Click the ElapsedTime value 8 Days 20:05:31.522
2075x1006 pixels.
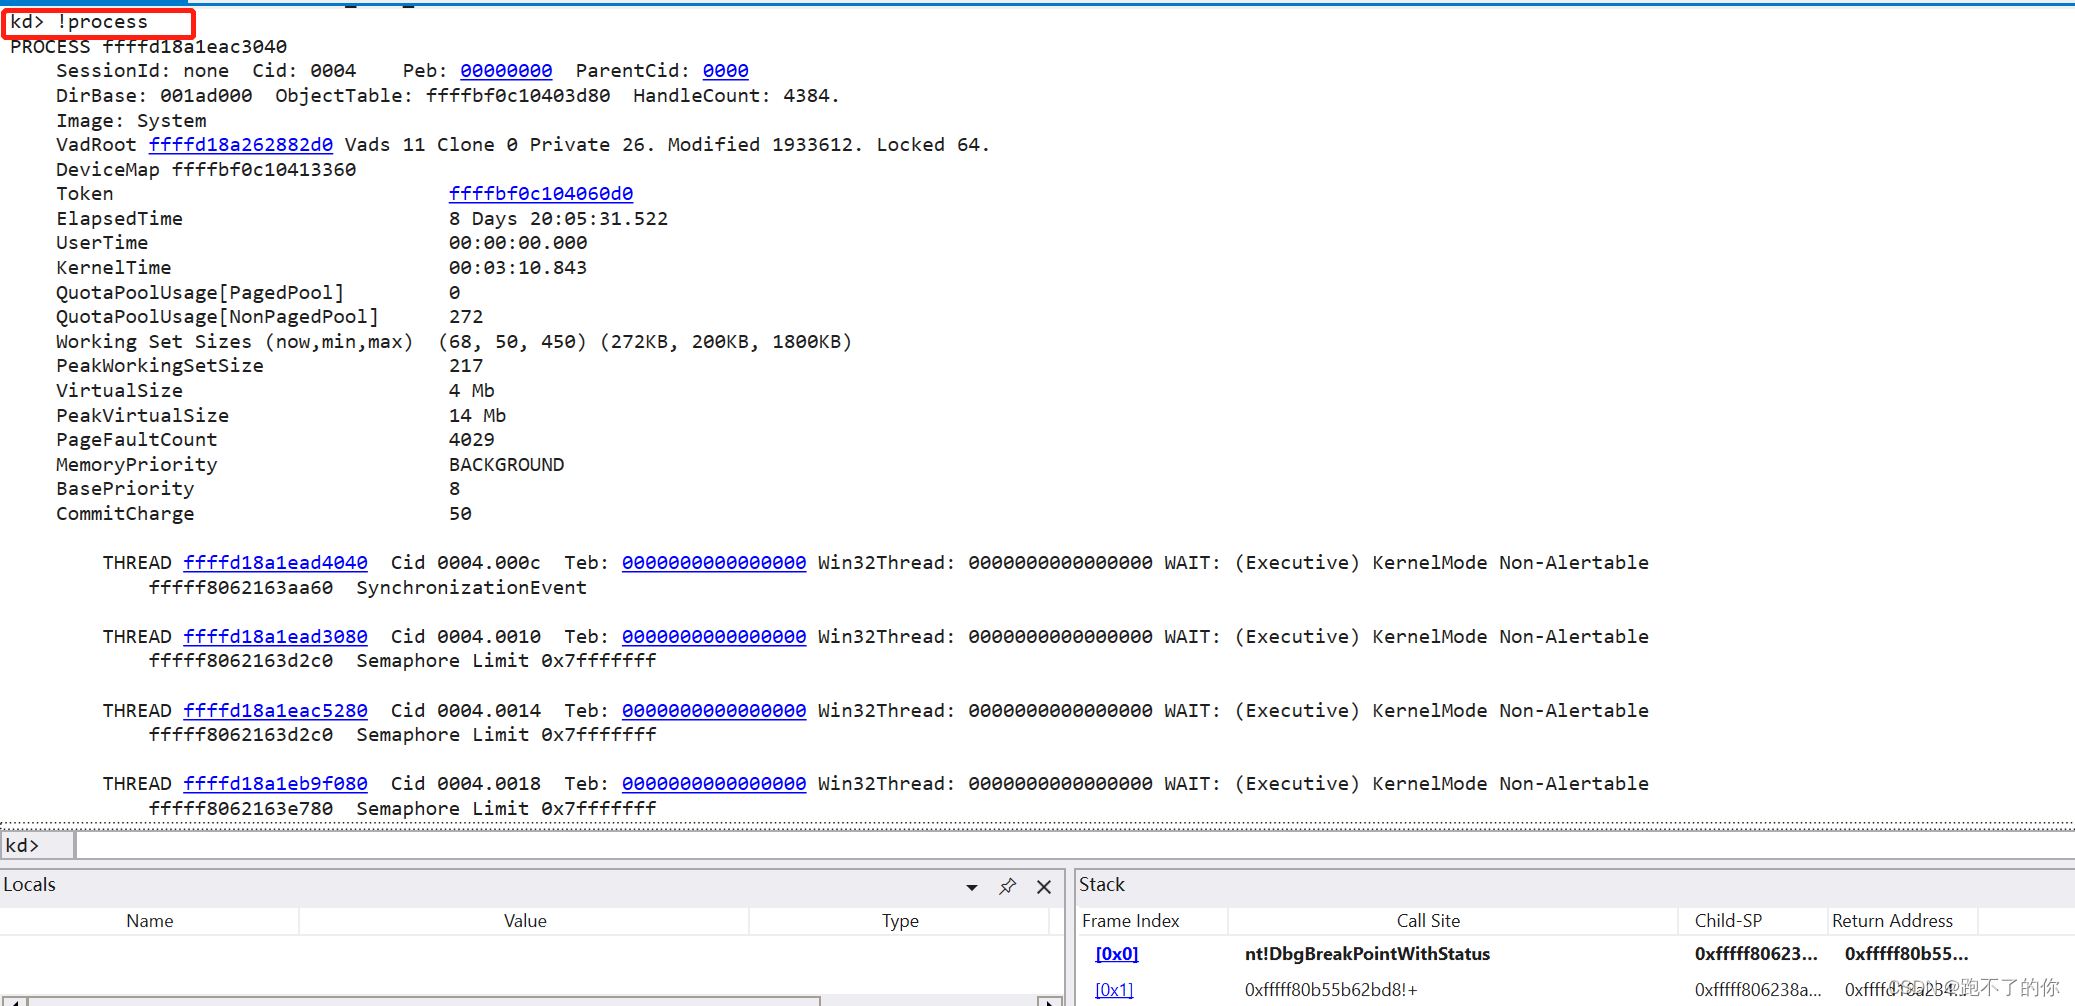point(558,219)
